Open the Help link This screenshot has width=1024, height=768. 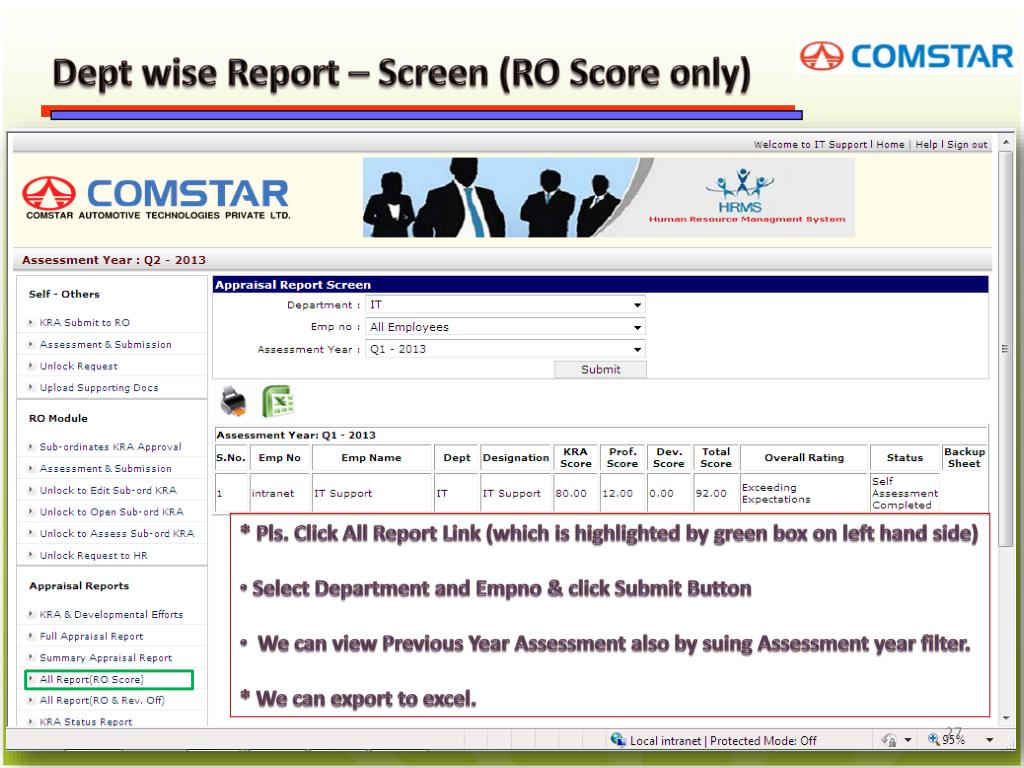pos(926,144)
